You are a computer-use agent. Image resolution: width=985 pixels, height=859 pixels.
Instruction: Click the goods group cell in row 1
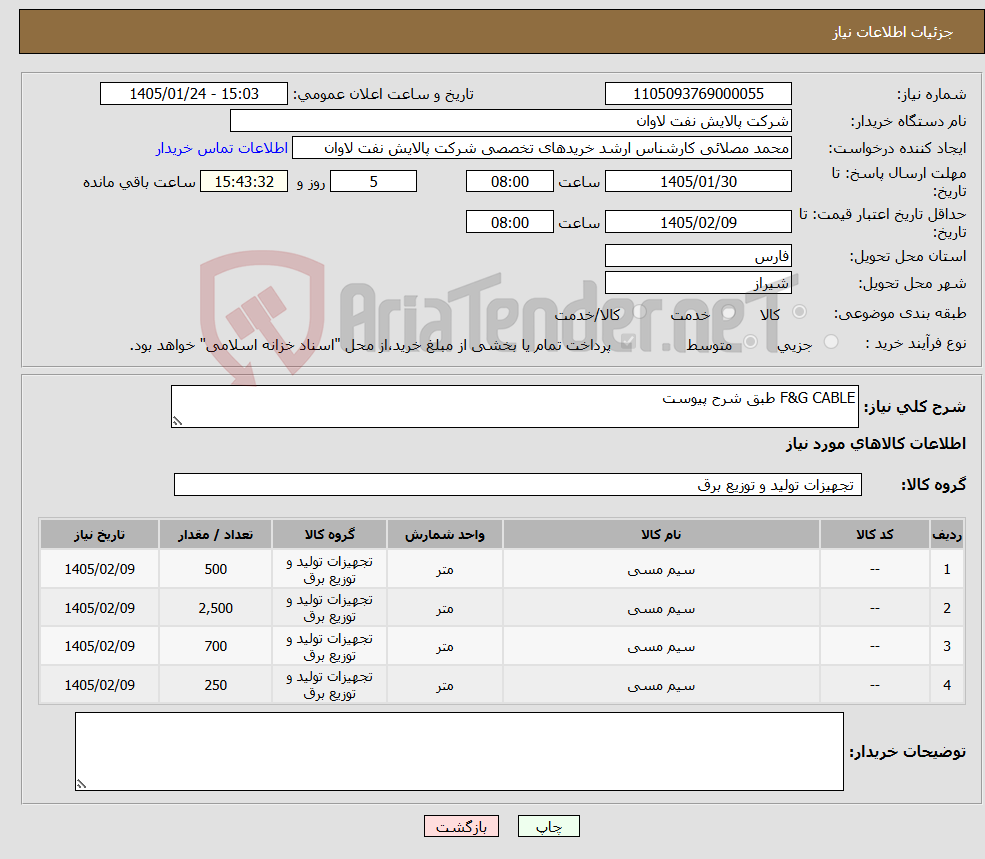(x=329, y=569)
